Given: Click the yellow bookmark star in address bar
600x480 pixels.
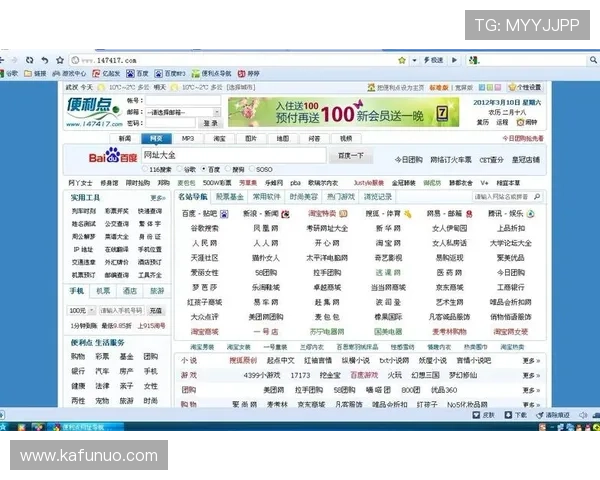Looking at the screenshot, I should click(x=402, y=60).
